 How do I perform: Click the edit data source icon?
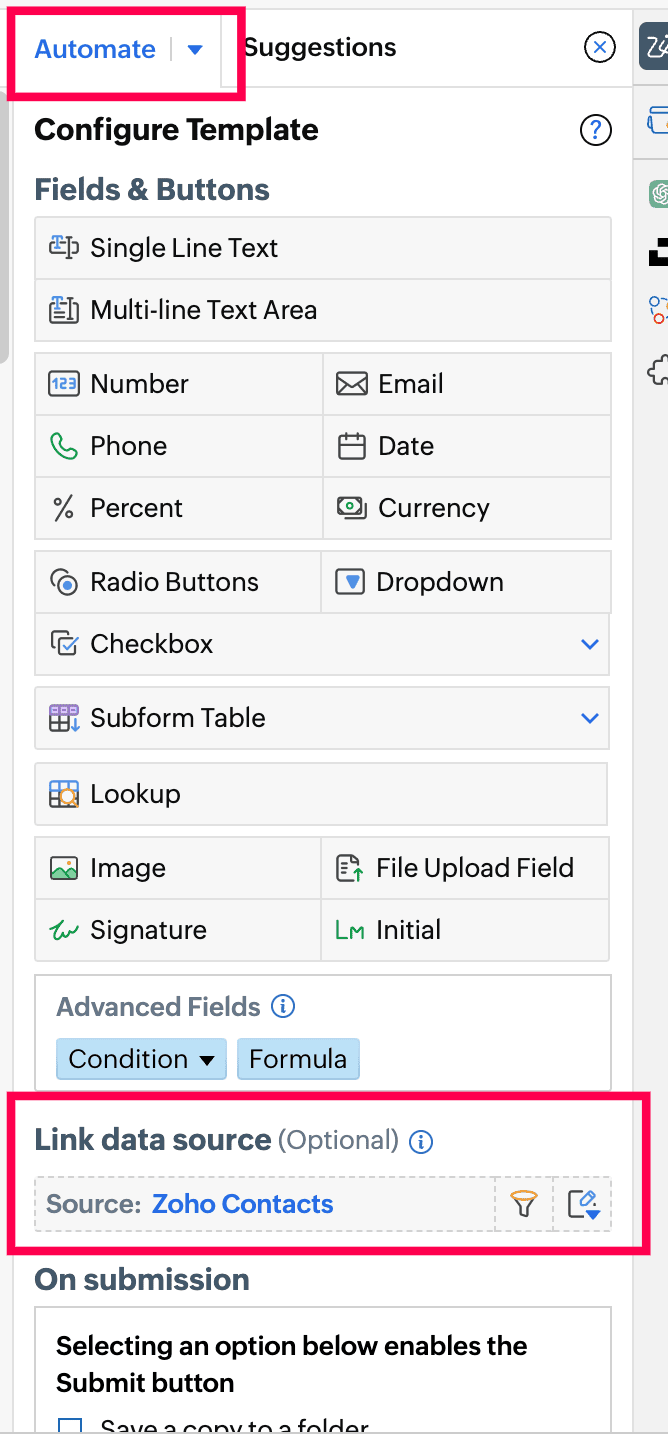click(x=582, y=1204)
